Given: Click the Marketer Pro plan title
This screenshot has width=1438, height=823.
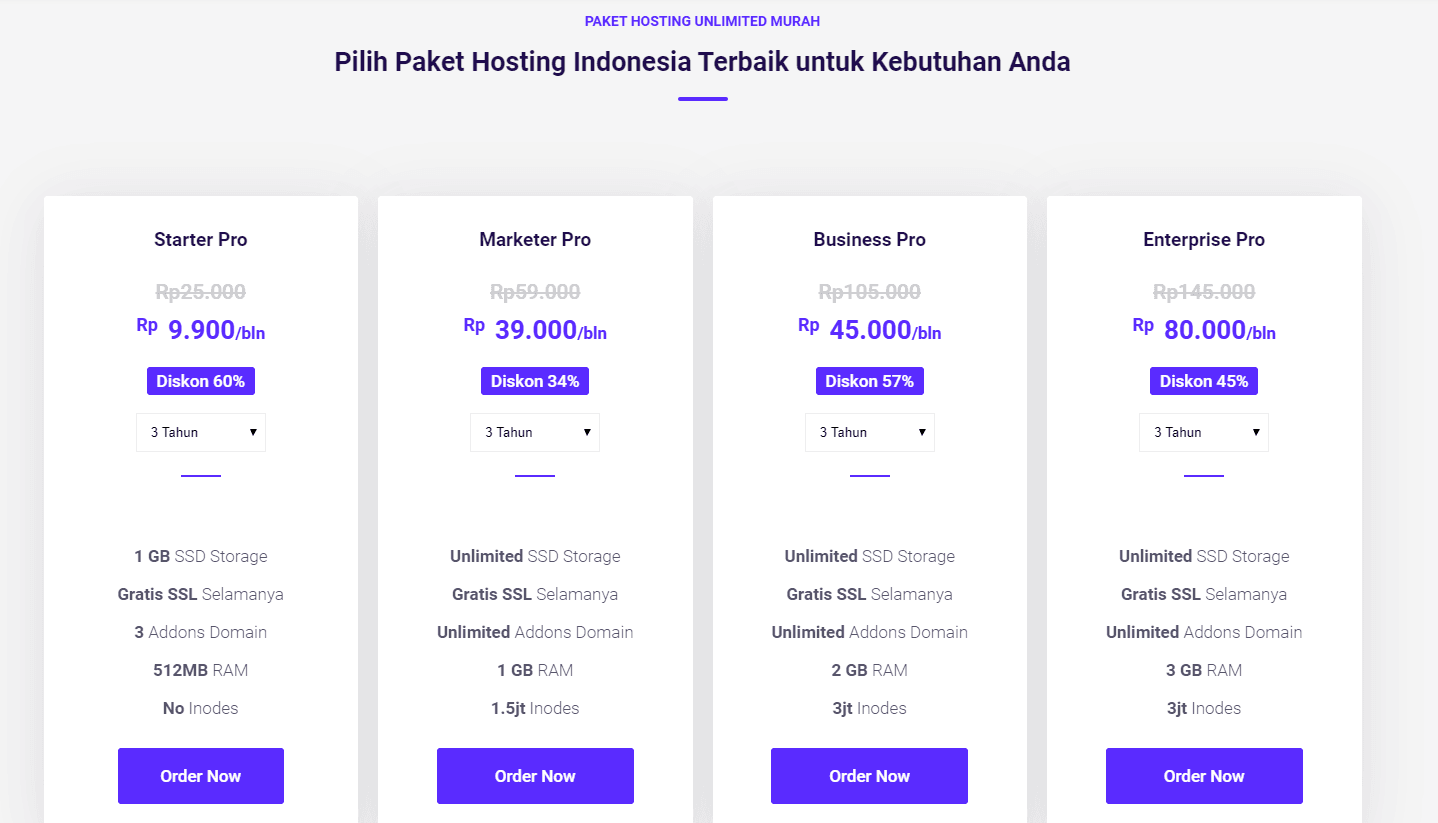Looking at the screenshot, I should tap(535, 240).
